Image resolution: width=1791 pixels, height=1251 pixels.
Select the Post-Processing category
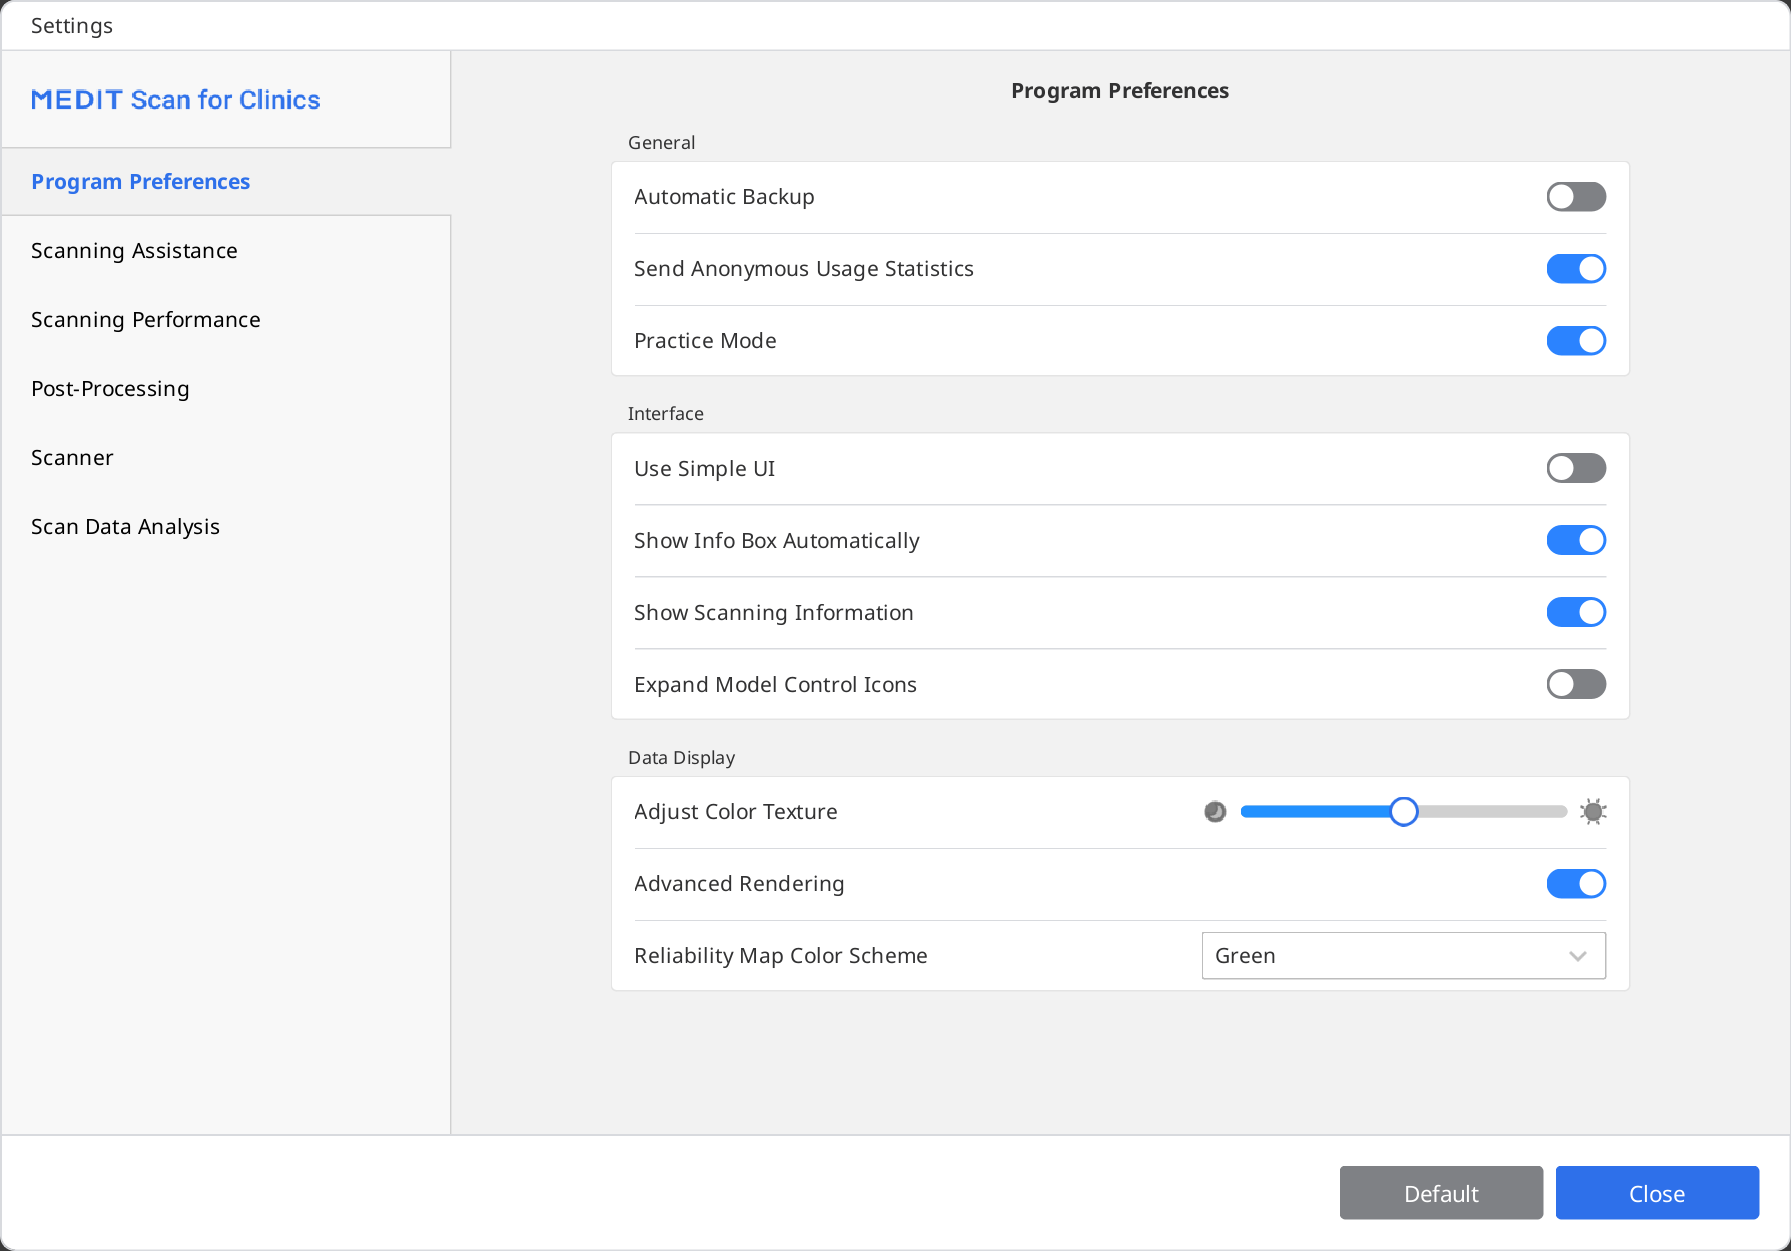click(110, 388)
